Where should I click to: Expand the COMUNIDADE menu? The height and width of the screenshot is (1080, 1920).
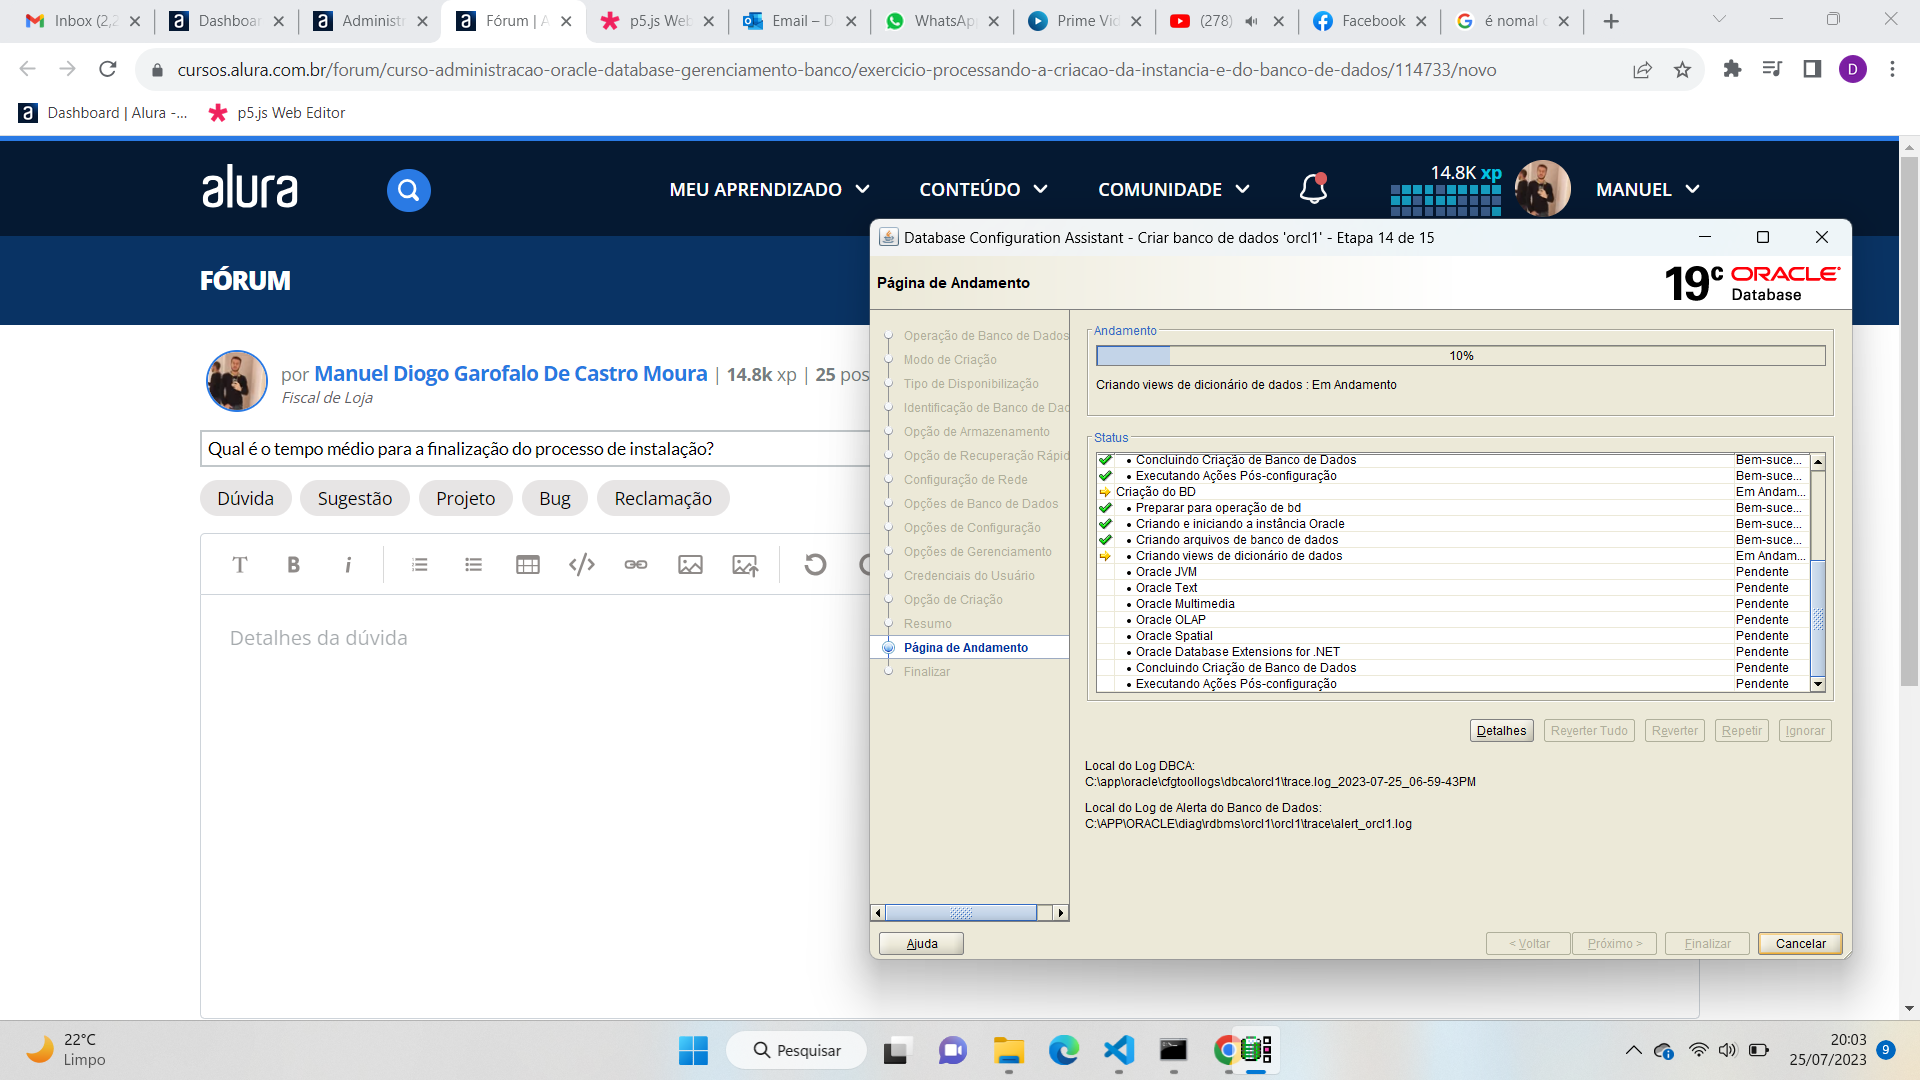tap(1174, 189)
